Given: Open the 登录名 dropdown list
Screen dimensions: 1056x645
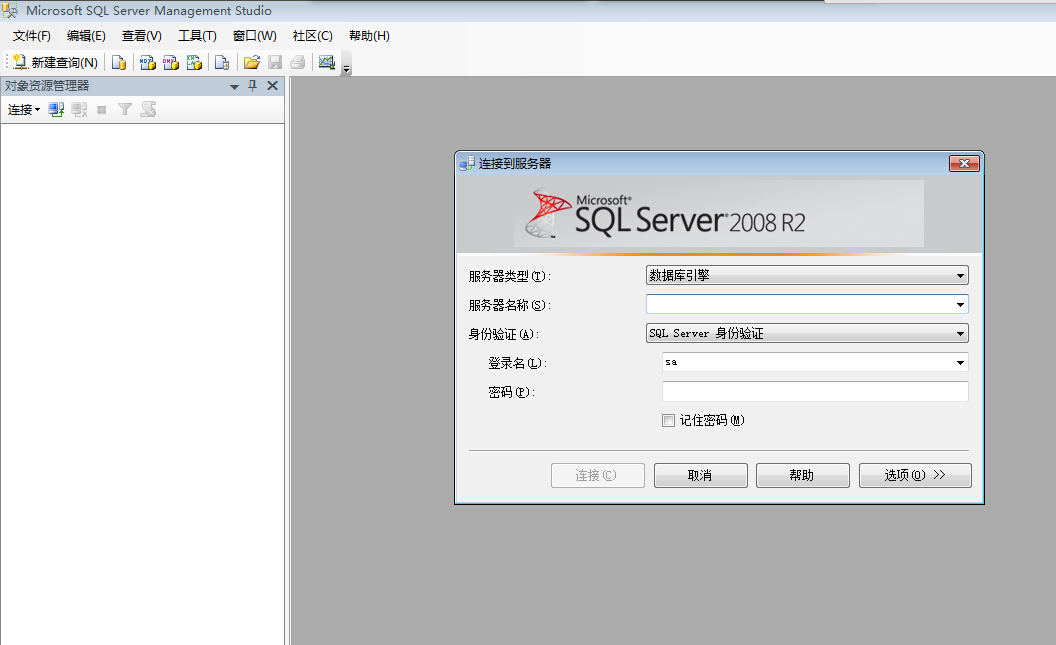Looking at the screenshot, I should [960, 363].
